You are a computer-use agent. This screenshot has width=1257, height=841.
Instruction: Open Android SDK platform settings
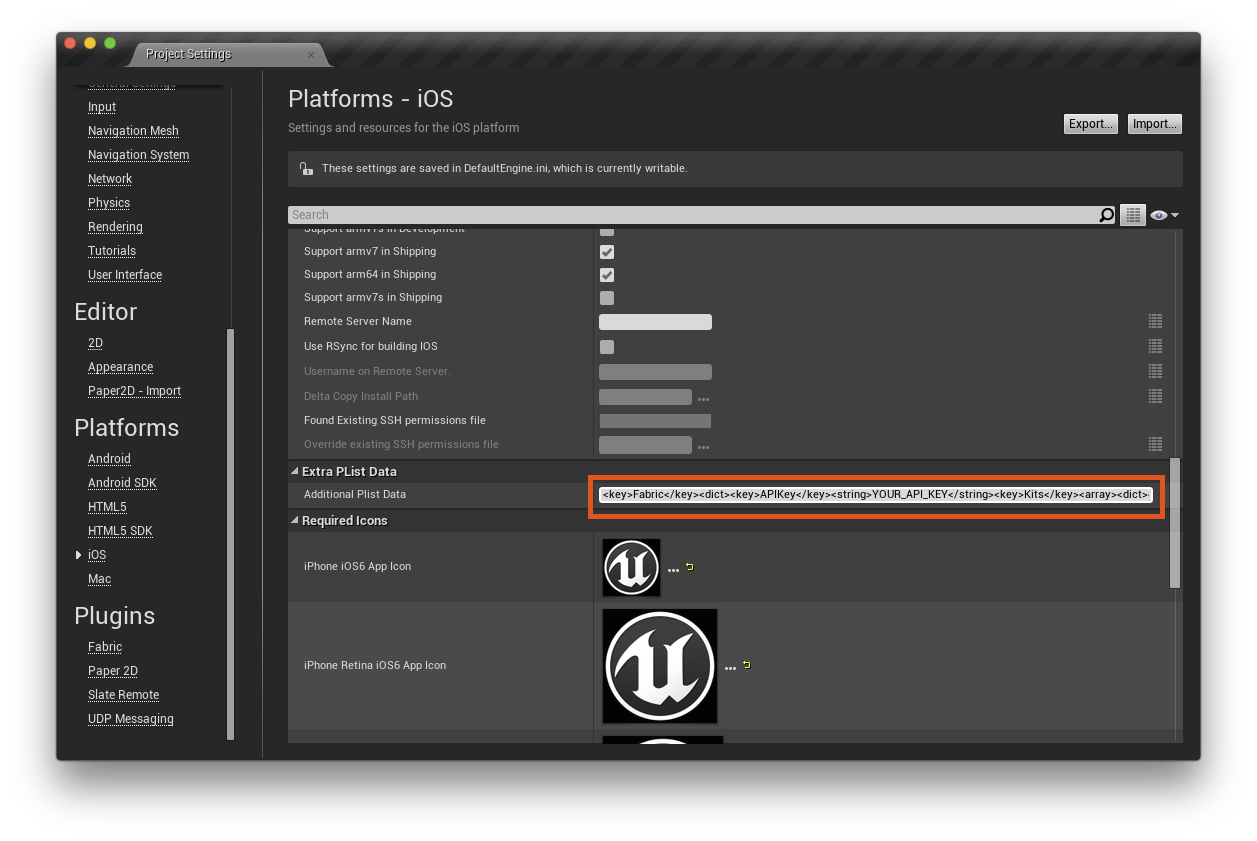pos(122,483)
